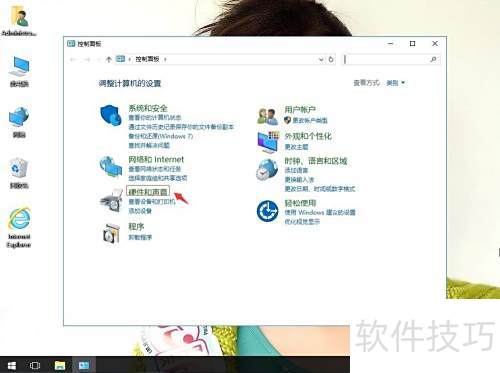Viewport: 500px width, 373px height.
Task: Open the Ease of Access blue circle icon
Action: (x=267, y=211)
